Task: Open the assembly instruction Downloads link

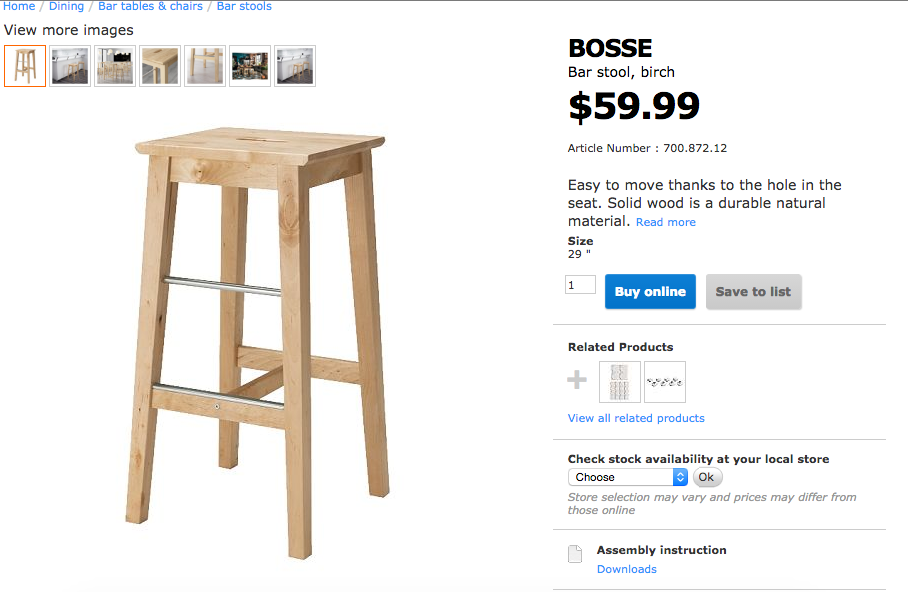Action: pos(627,569)
